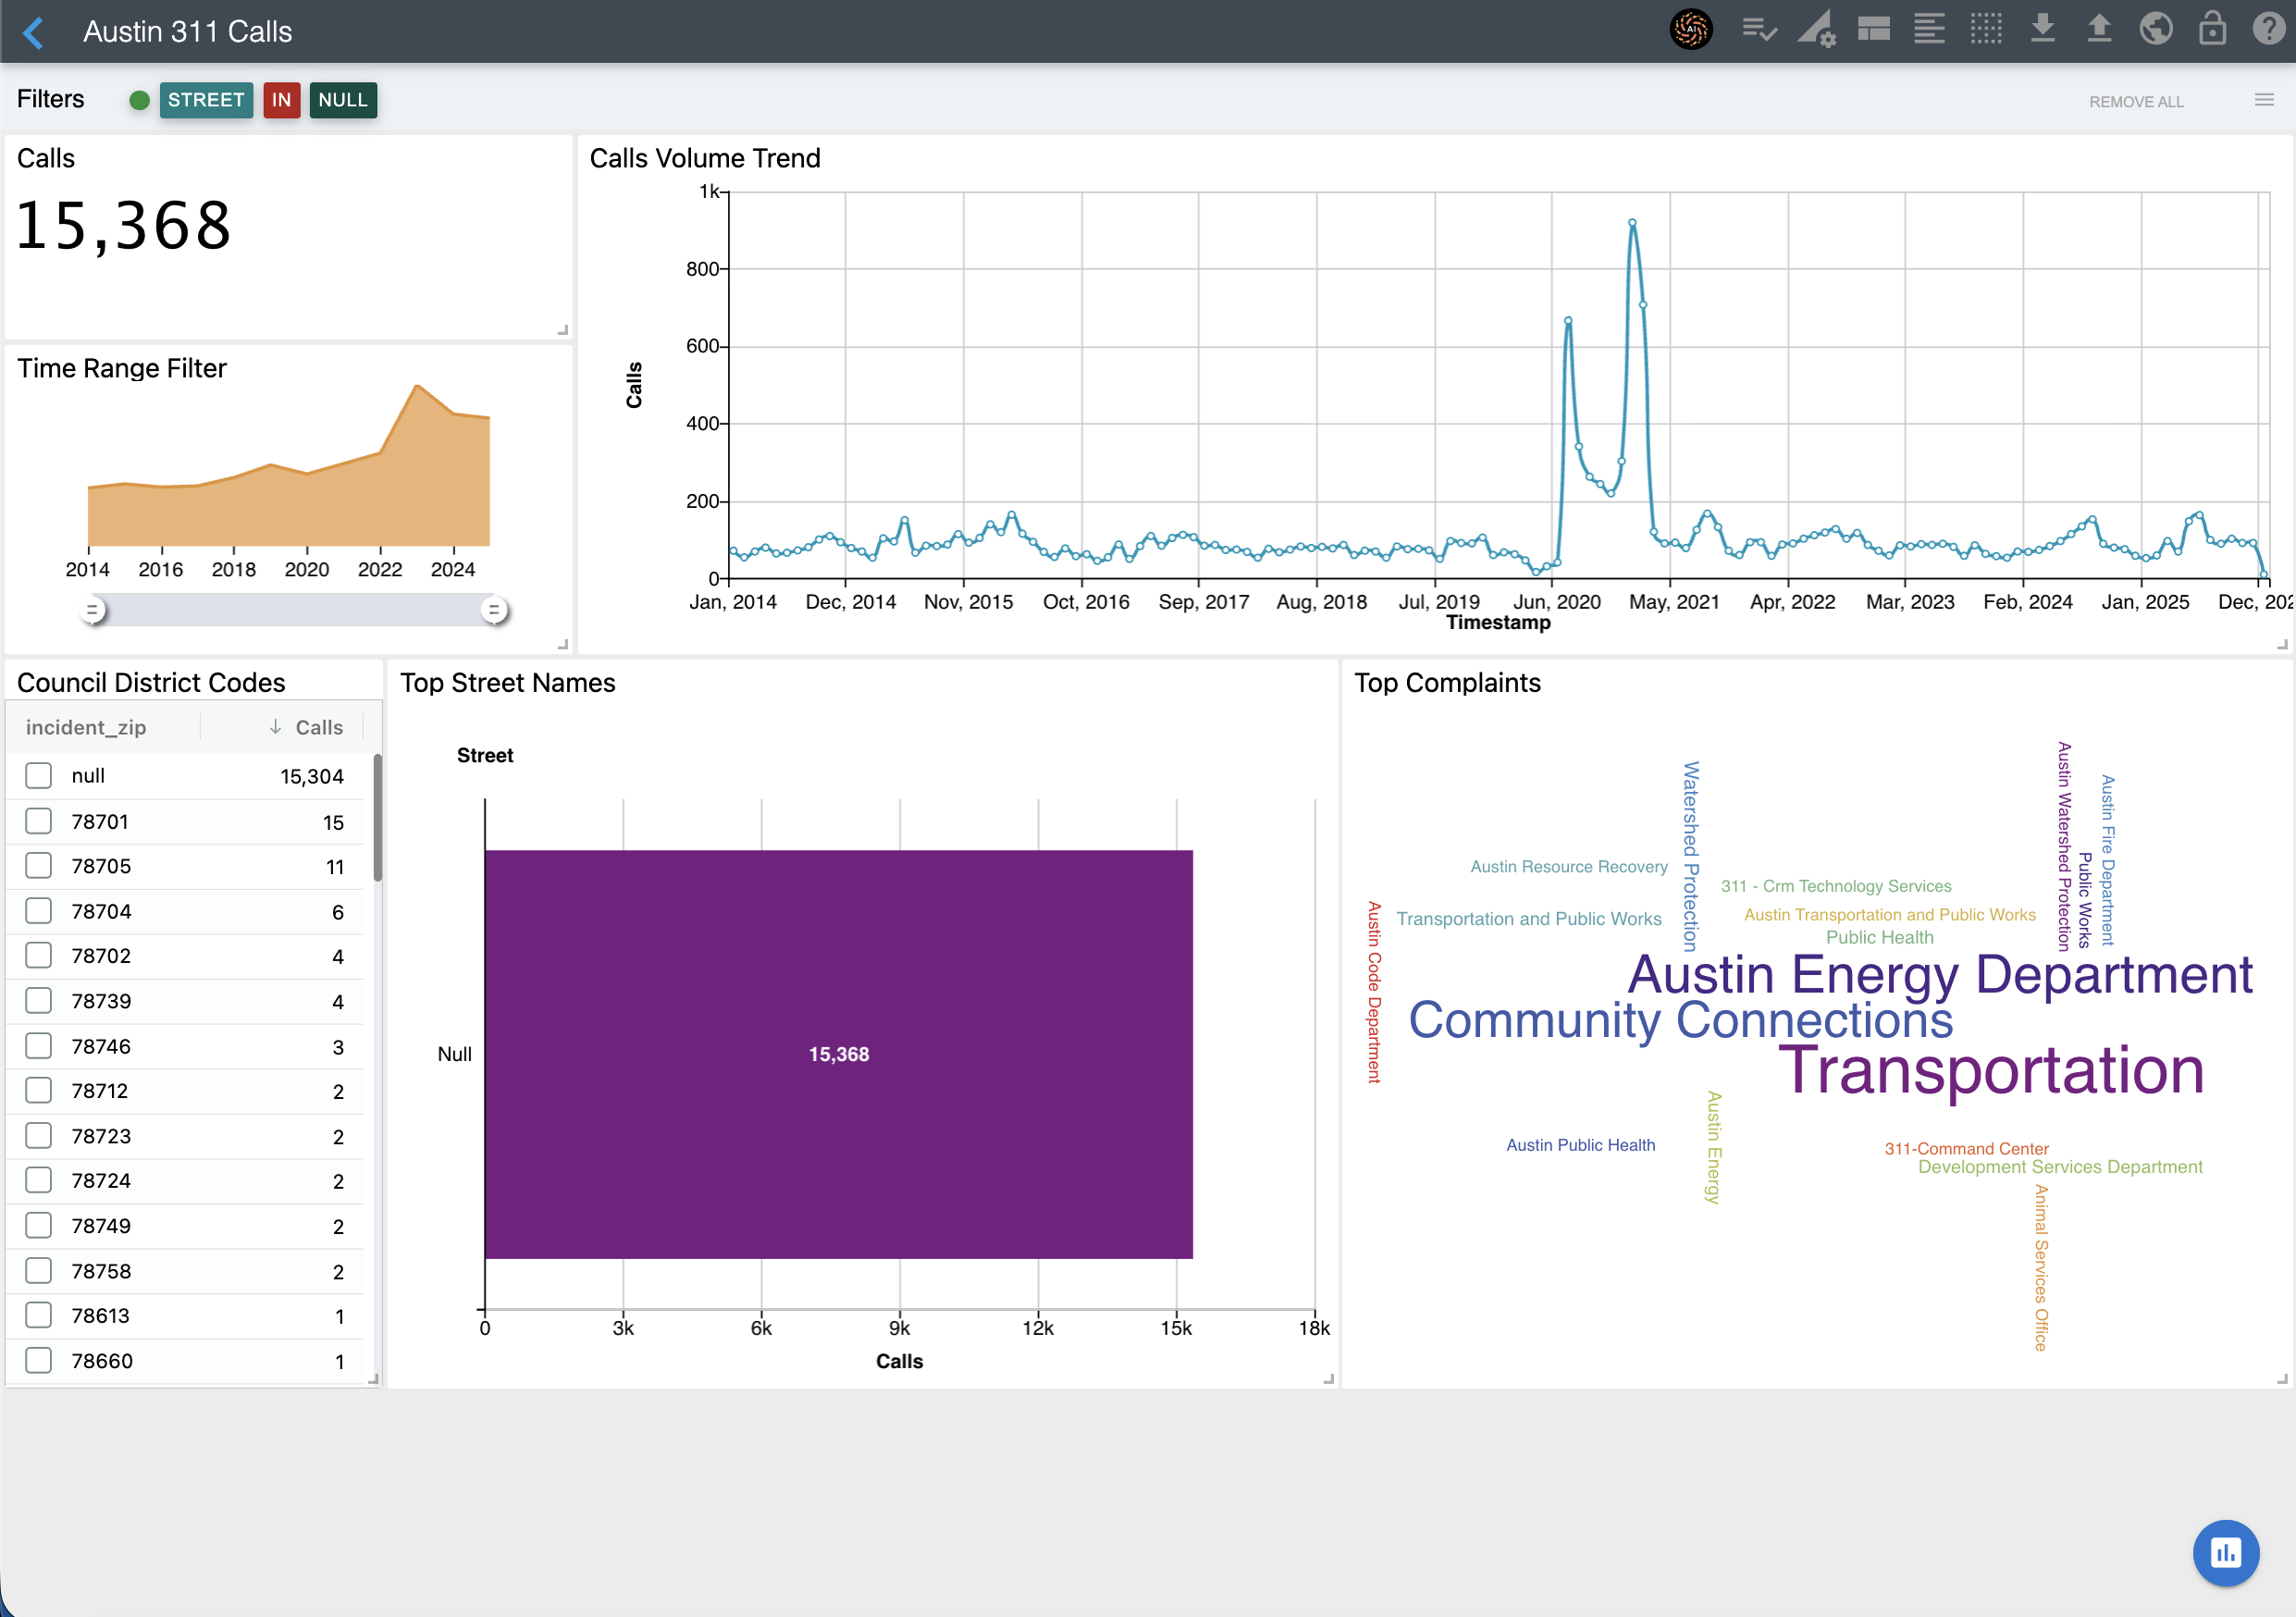The image size is (2296, 1617).
Task: Sort by the Calls column header
Action: click(318, 727)
